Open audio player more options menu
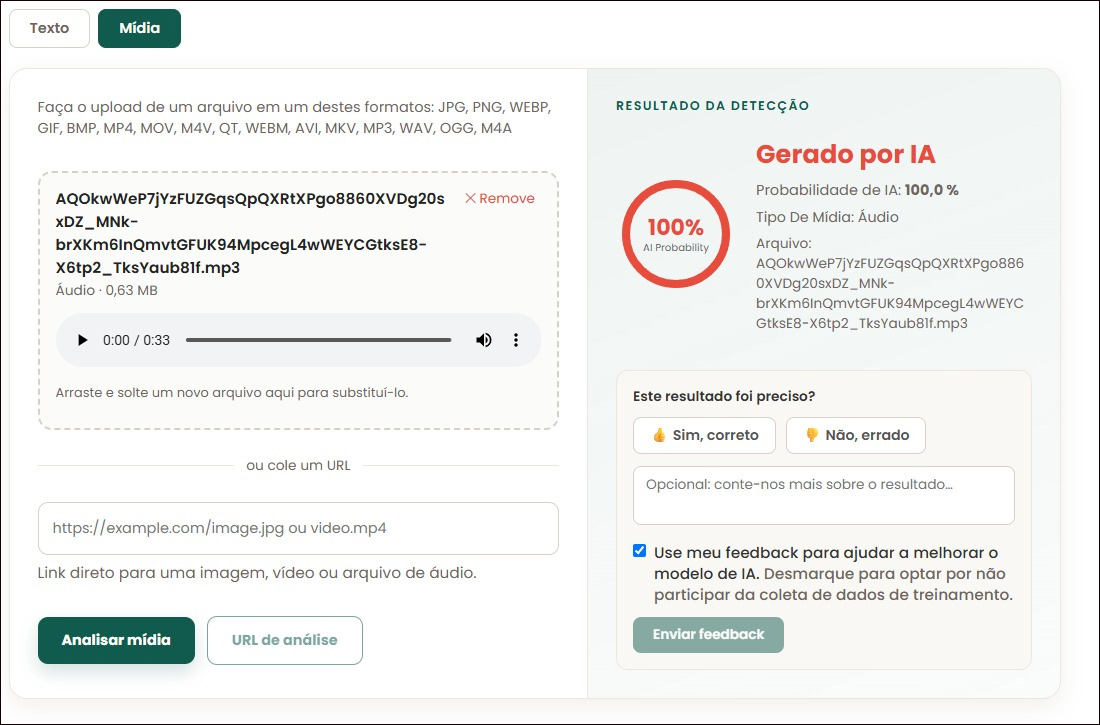Viewport: 1100px width, 725px height. coord(516,340)
